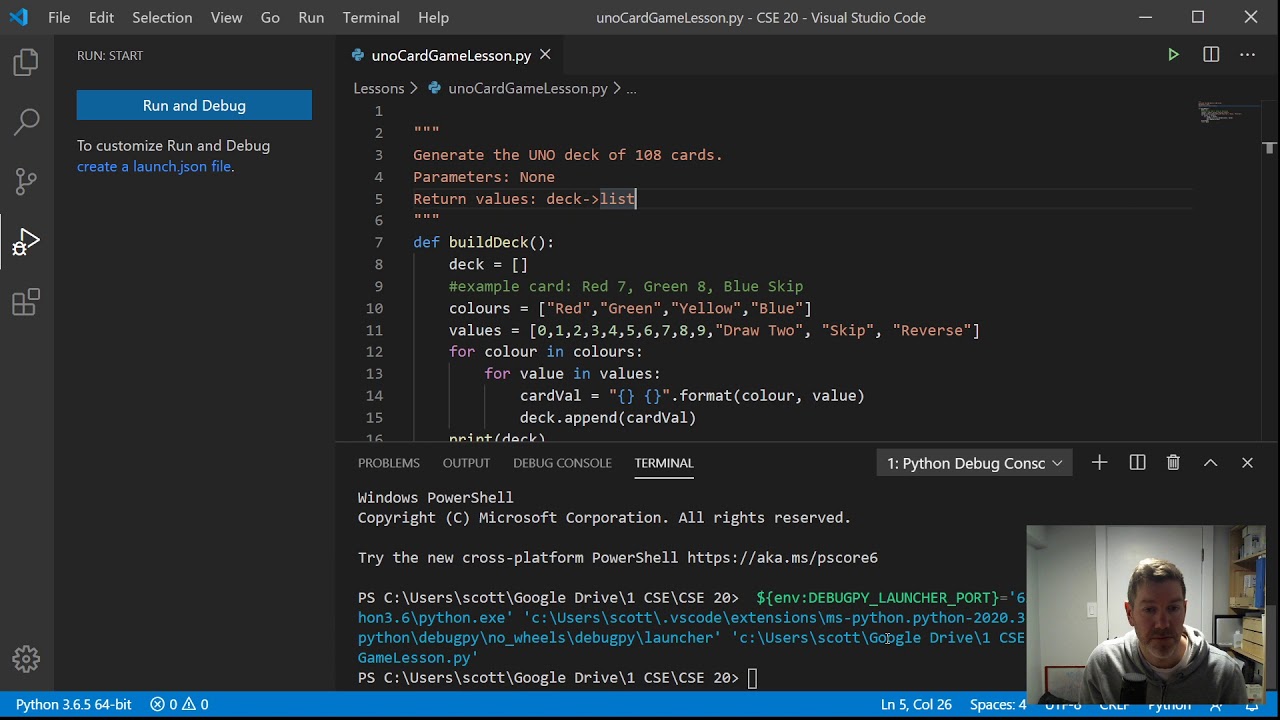
Task: Open the Python Debug Console terminal dropdown
Action: (974, 463)
